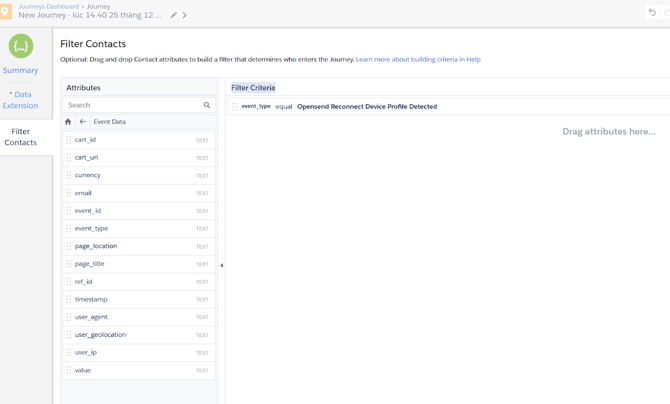The width and height of the screenshot is (670, 404).
Task: Click the back arrow beside Event Data
Action: pos(83,122)
